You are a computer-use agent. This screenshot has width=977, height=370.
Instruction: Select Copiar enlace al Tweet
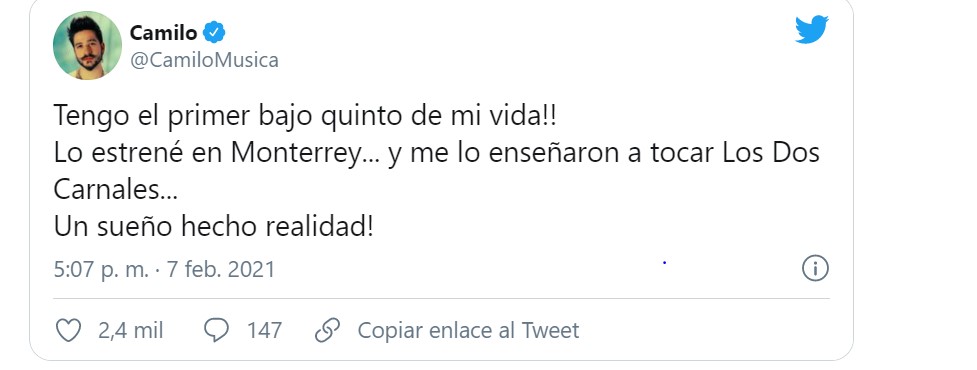point(468,330)
